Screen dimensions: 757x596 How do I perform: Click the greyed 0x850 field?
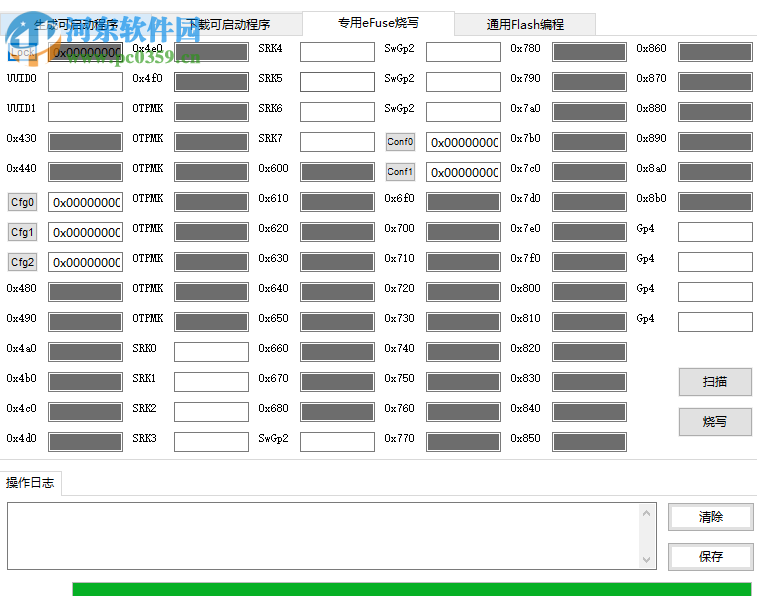[589, 442]
